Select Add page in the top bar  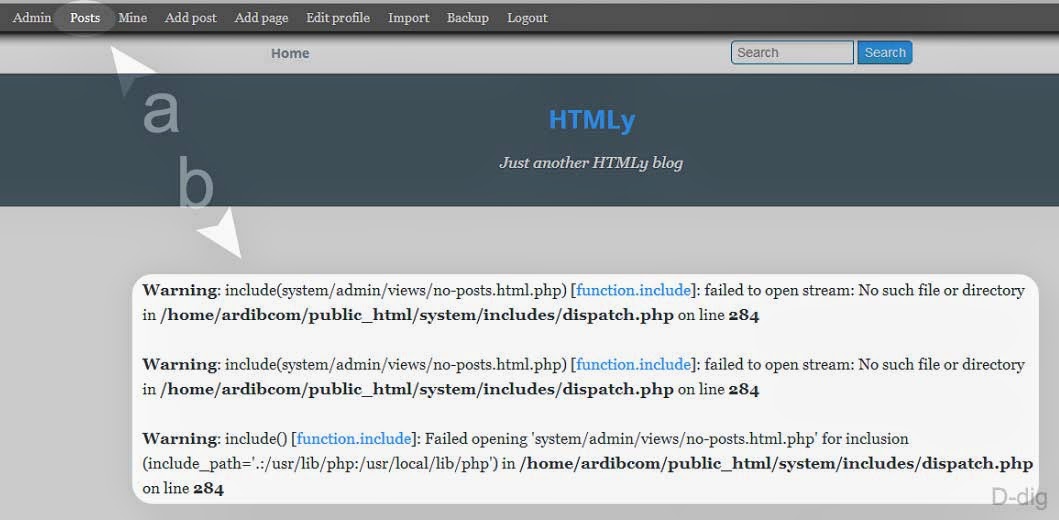(x=261, y=18)
